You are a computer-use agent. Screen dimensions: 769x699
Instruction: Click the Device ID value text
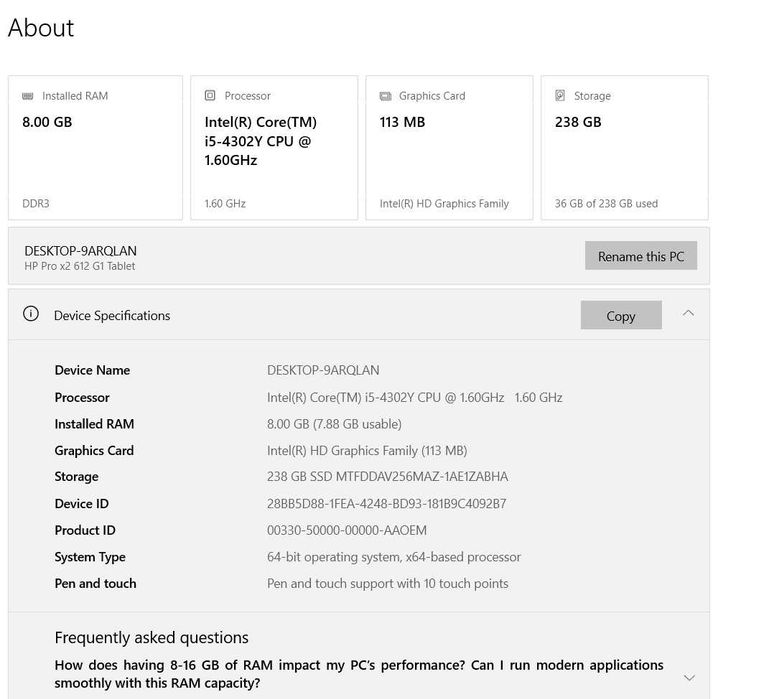click(x=386, y=504)
